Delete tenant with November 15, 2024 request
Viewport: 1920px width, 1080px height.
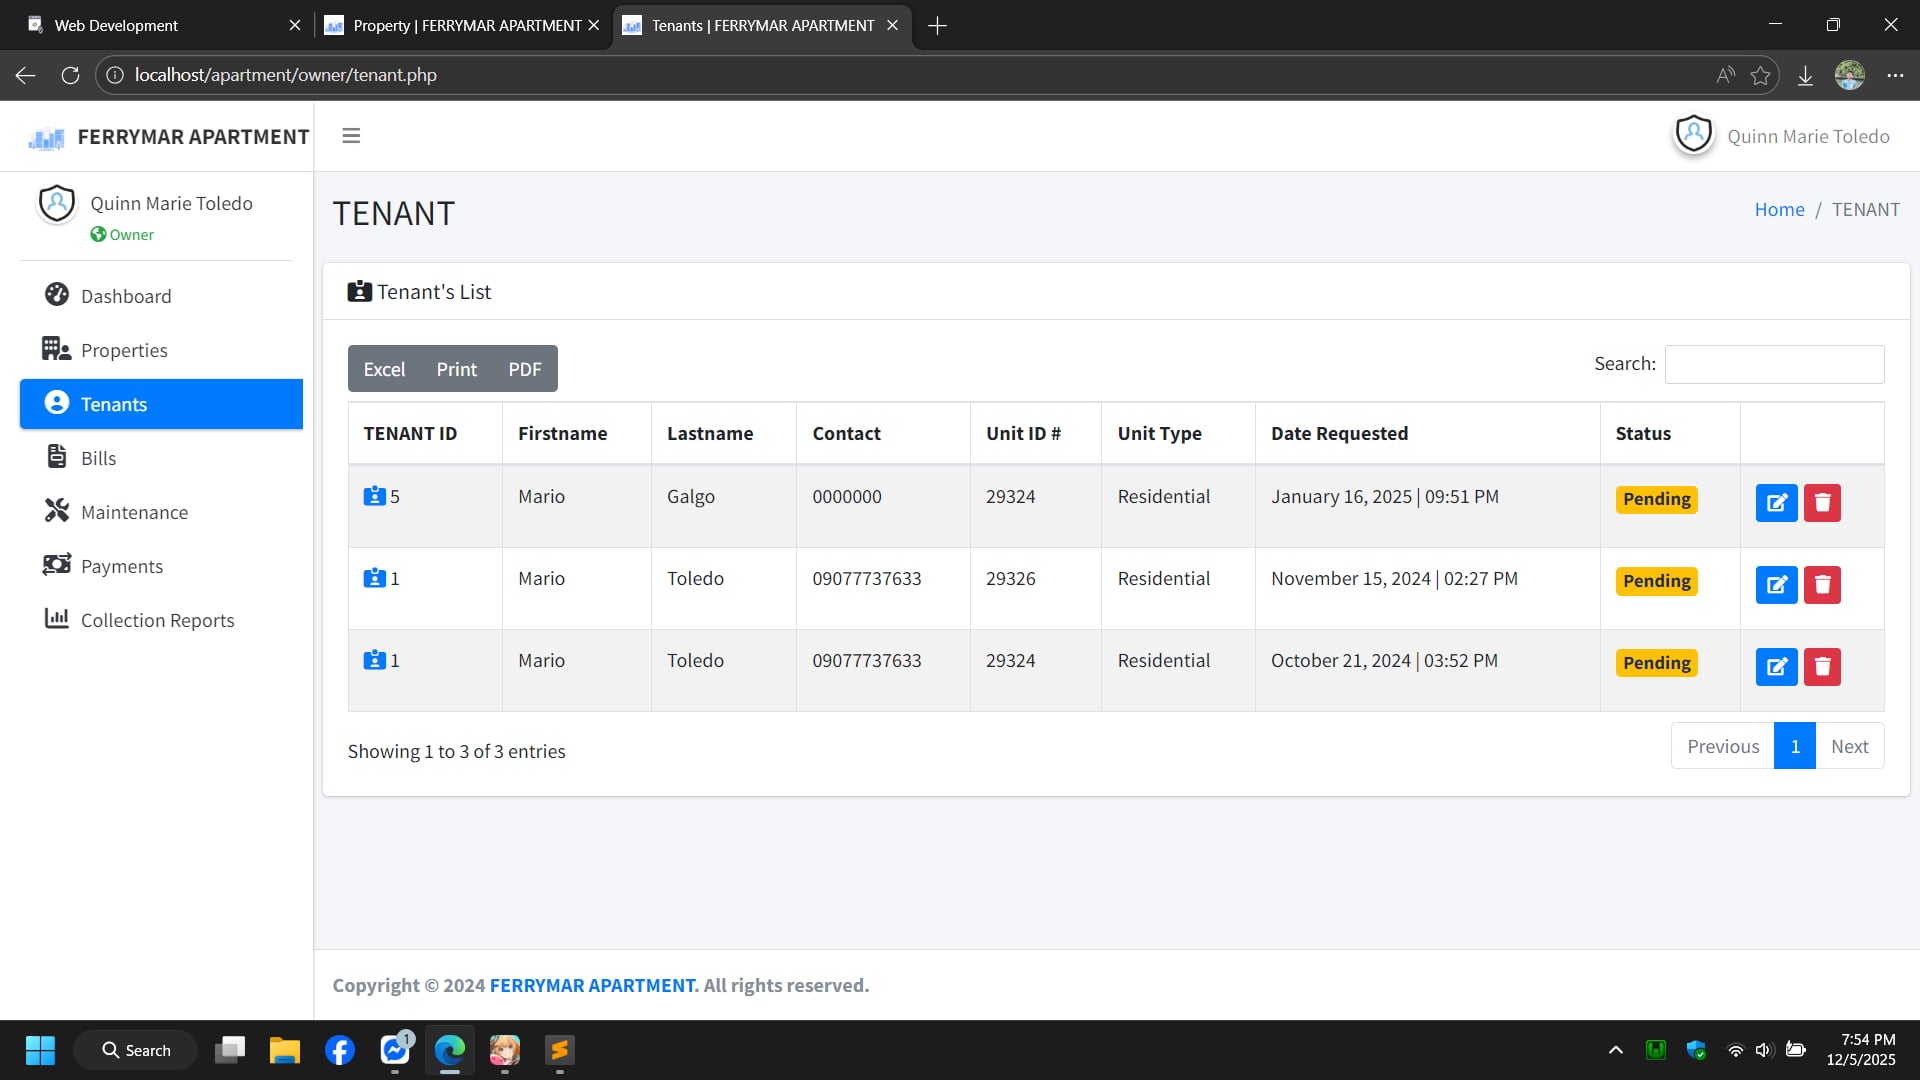click(x=1822, y=585)
